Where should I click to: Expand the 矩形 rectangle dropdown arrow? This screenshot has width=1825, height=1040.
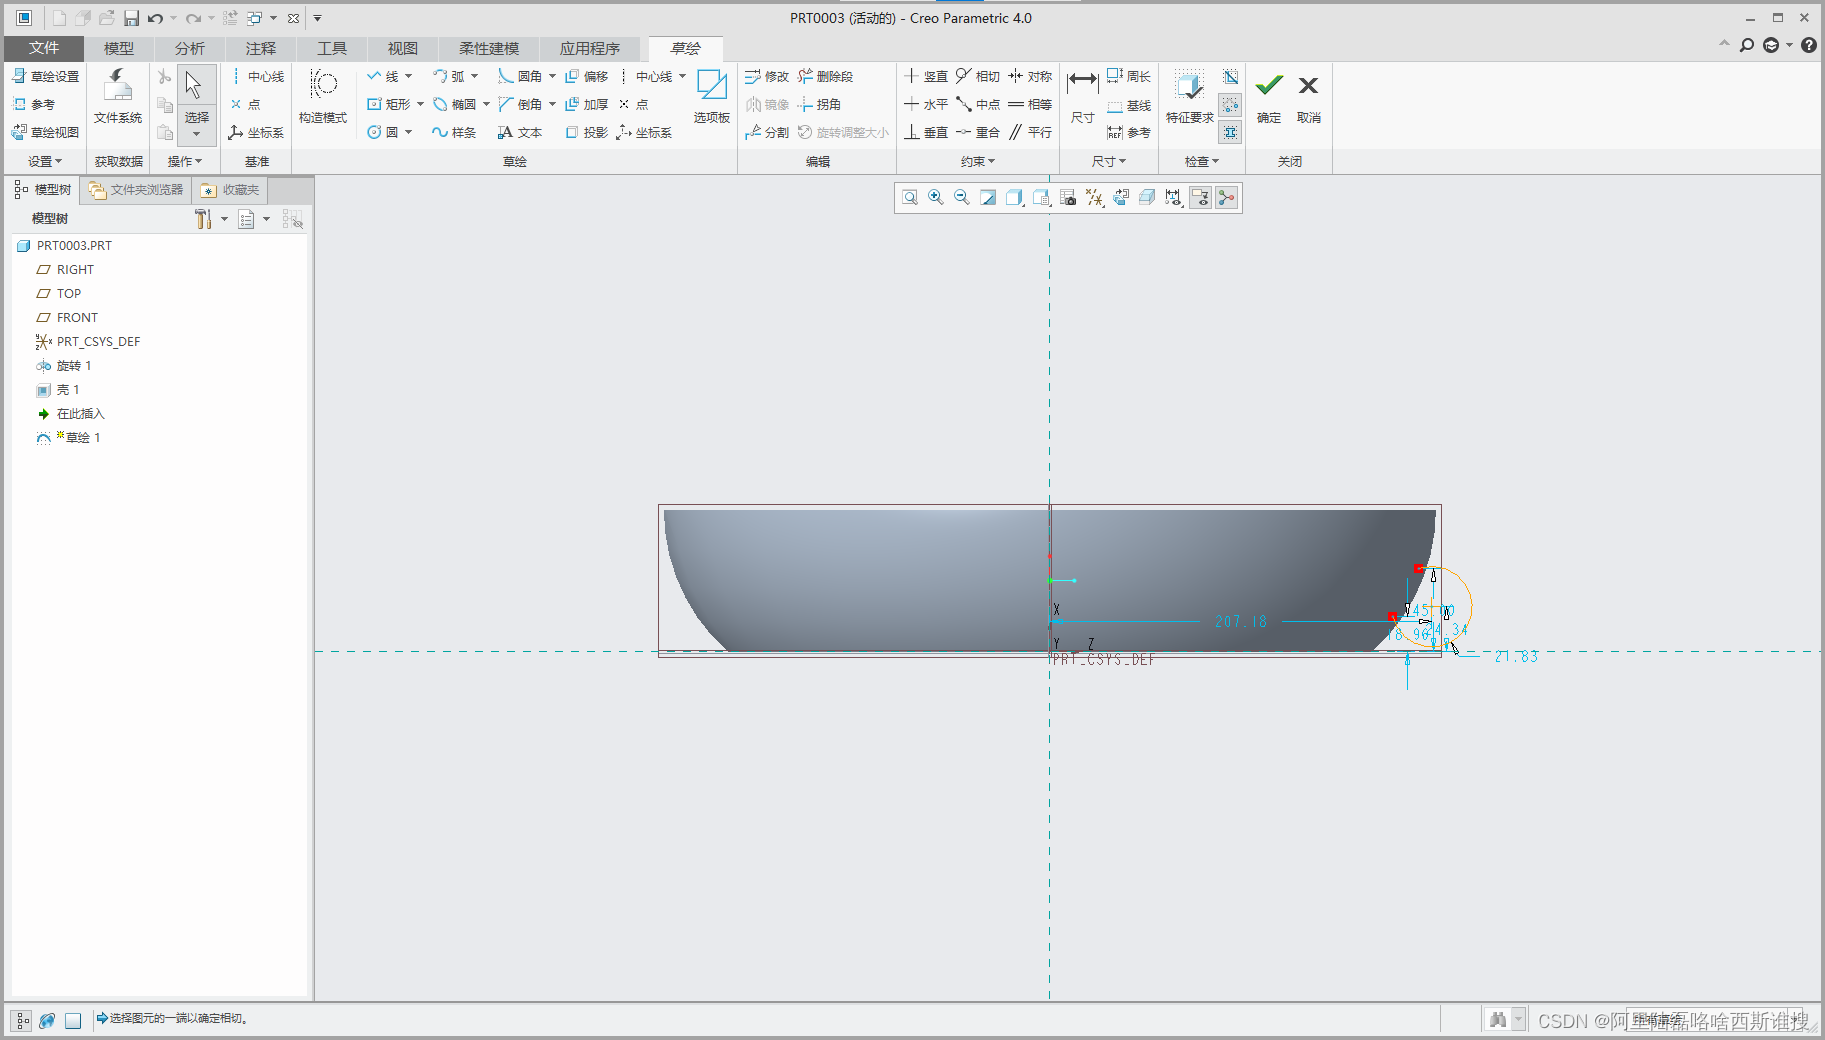pos(421,104)
